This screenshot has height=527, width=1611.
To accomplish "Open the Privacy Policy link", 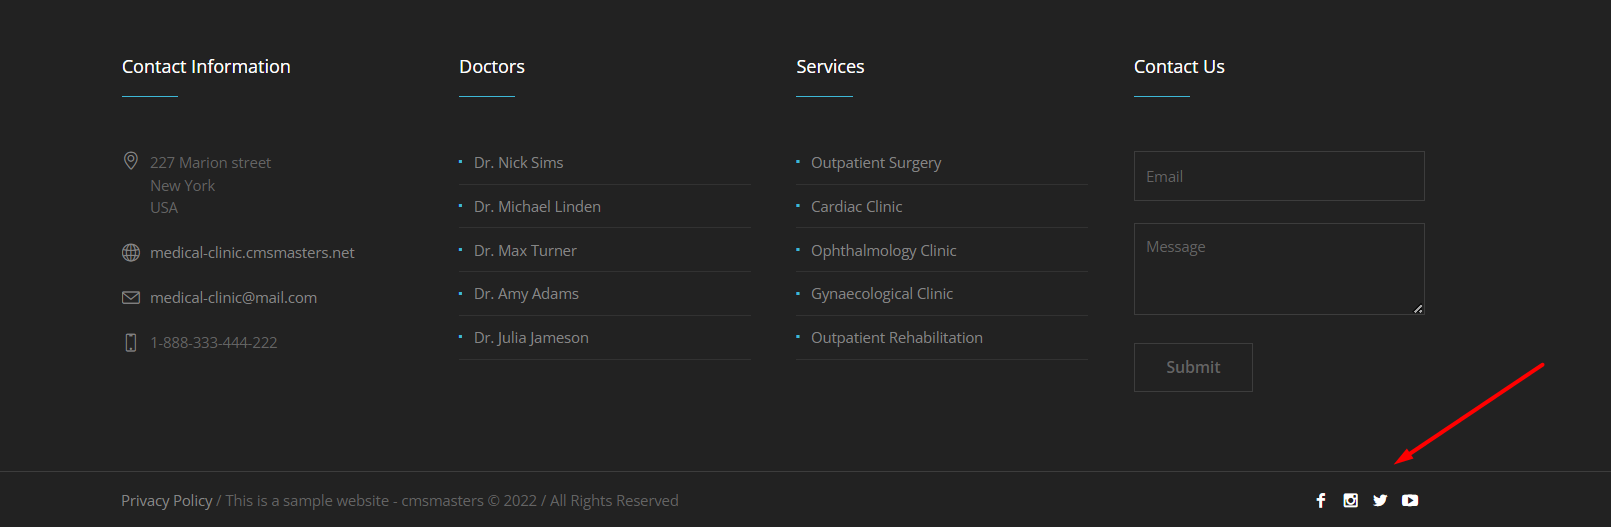I will pyautogui.click(x=167, y=500).
